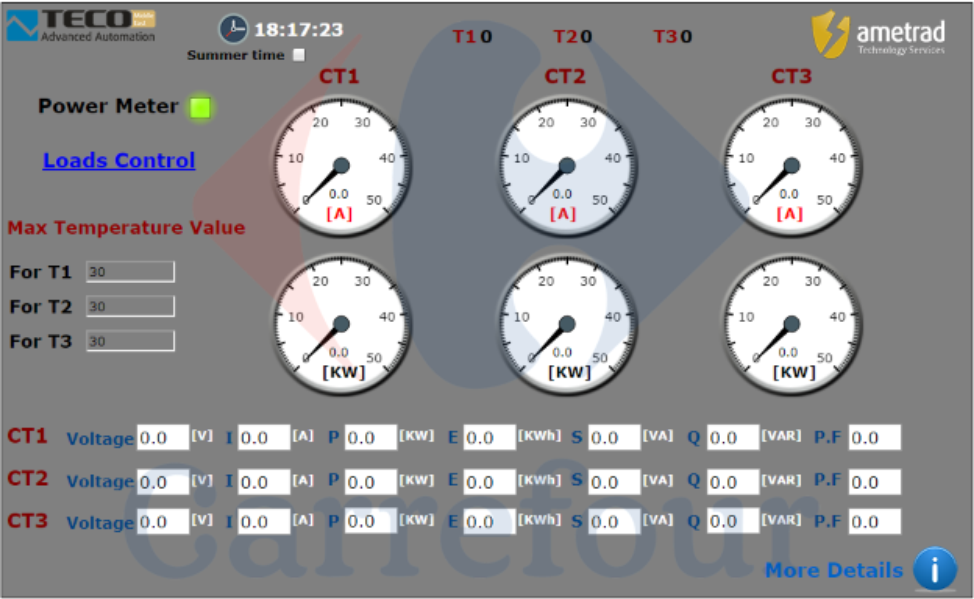Click the CT2 kilowatt gauge

[566, 324]
